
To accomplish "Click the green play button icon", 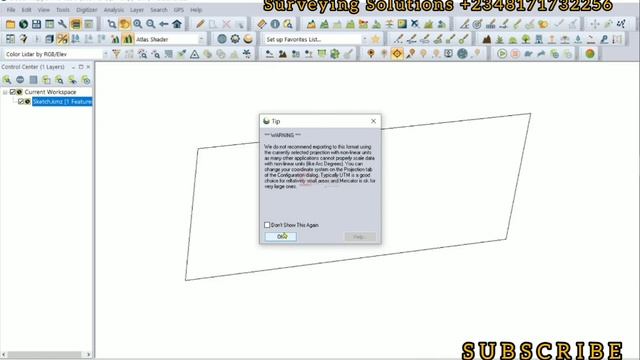I will 502,54.
